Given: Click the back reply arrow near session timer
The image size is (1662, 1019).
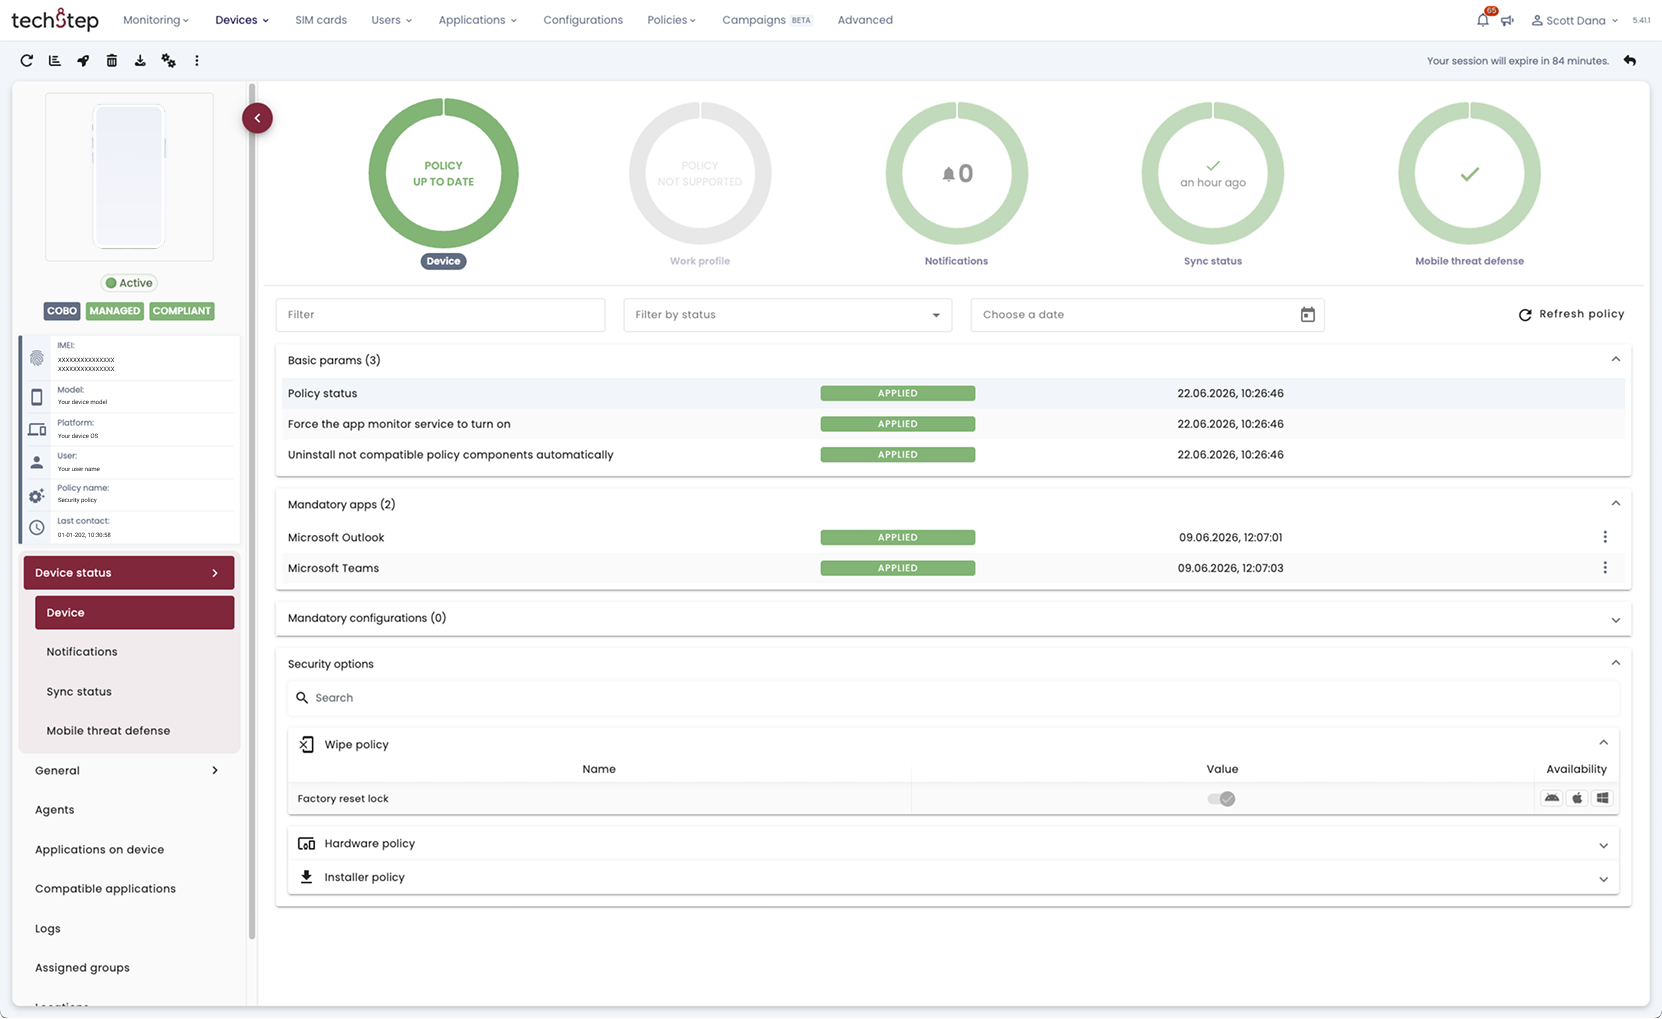Looking at the screenshot, I should coord(1630,61).
